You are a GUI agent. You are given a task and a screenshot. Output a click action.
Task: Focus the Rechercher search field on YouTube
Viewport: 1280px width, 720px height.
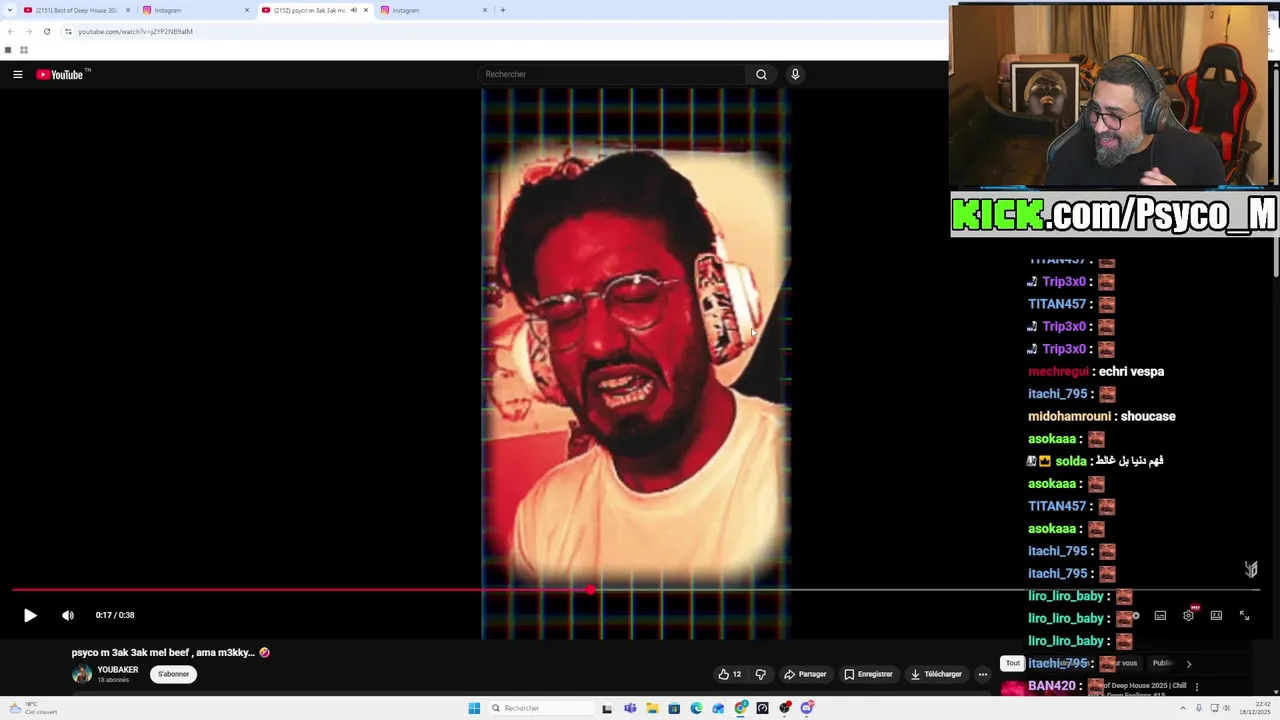tap(612, 74)
